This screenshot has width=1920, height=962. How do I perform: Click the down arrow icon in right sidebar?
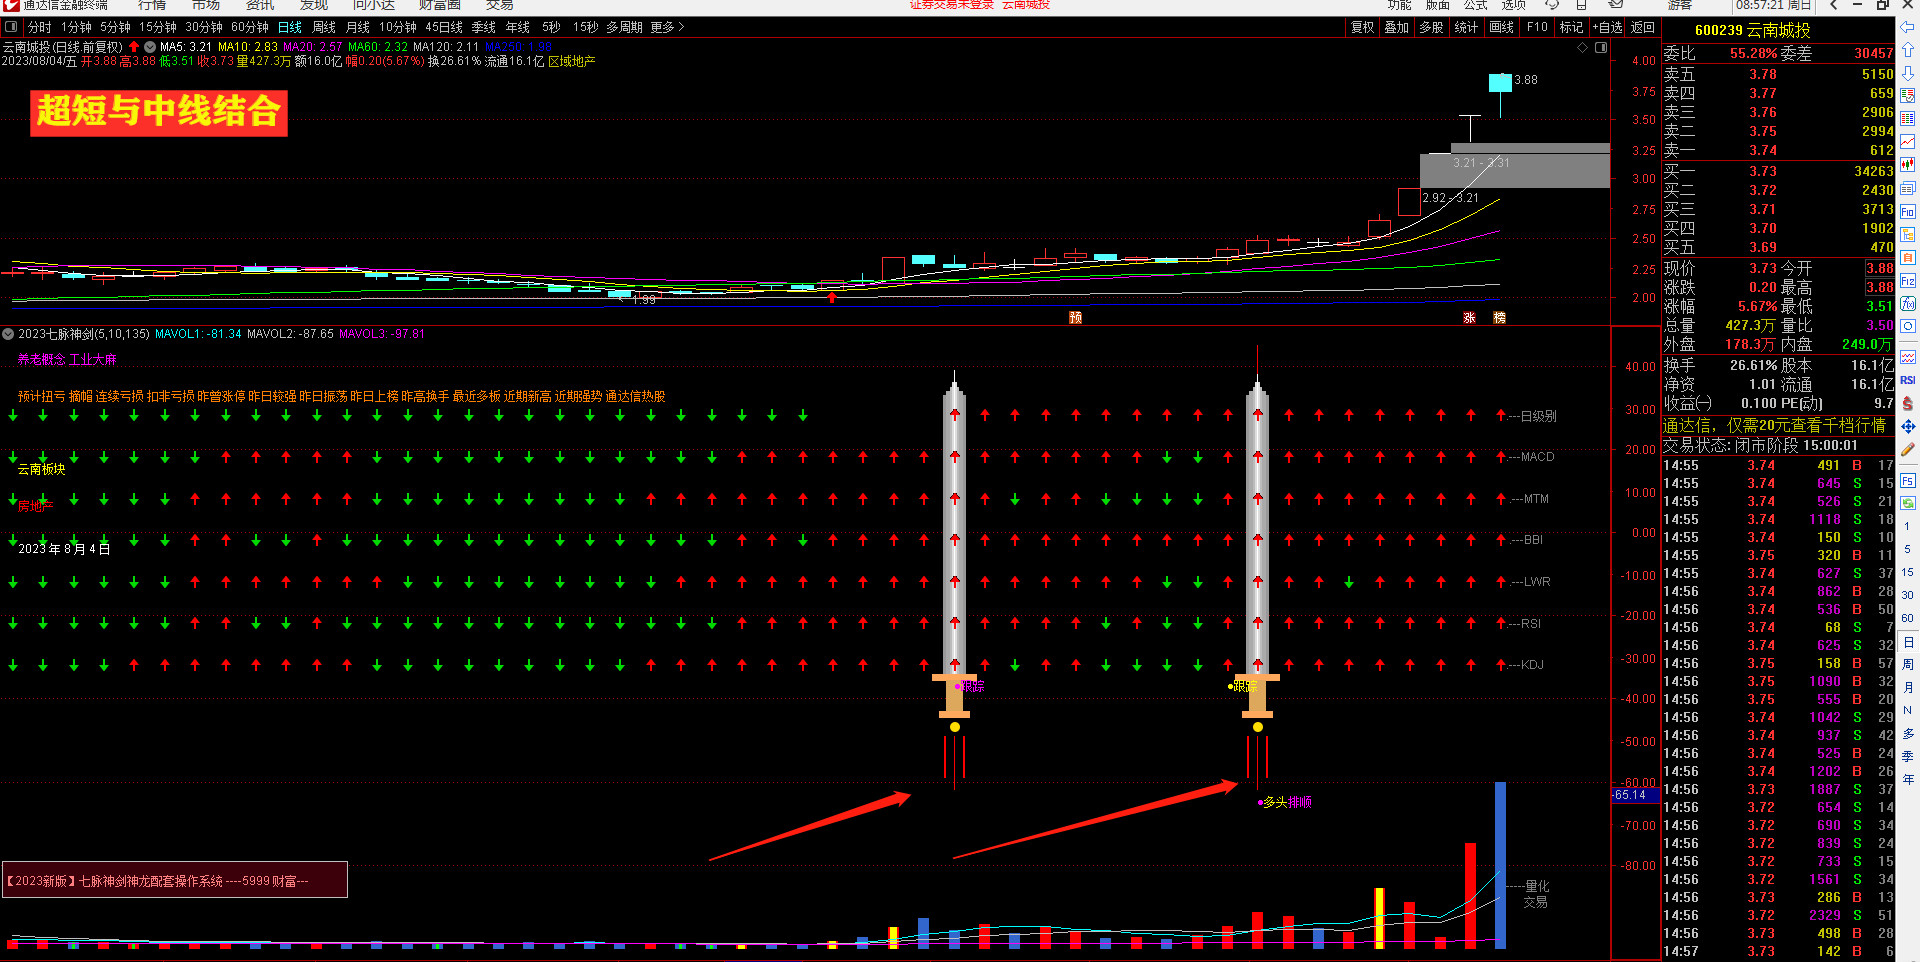tap(1908, 73)
